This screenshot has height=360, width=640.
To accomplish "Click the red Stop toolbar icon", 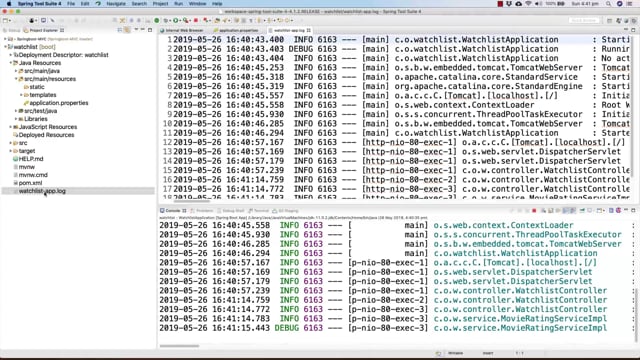I will click(x=196, y=20).
